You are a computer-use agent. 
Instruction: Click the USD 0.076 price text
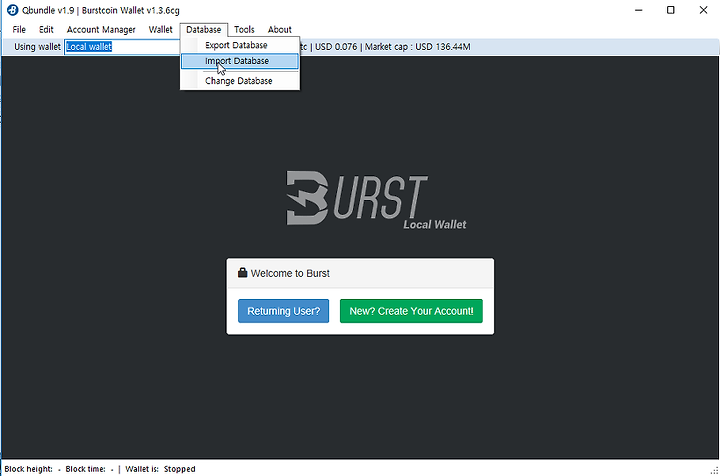(336, 47)
